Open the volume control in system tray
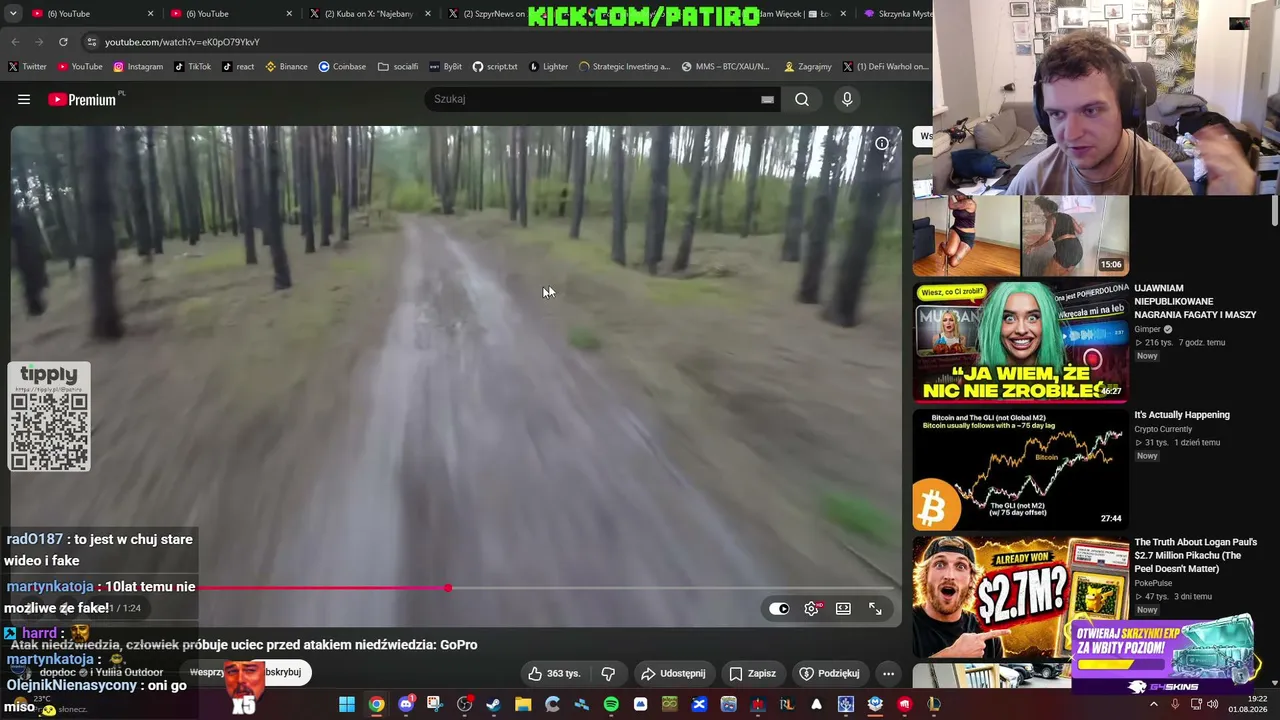This screenshot has height=720, width=1280. pyautogui.click(x=1212, y=704)
